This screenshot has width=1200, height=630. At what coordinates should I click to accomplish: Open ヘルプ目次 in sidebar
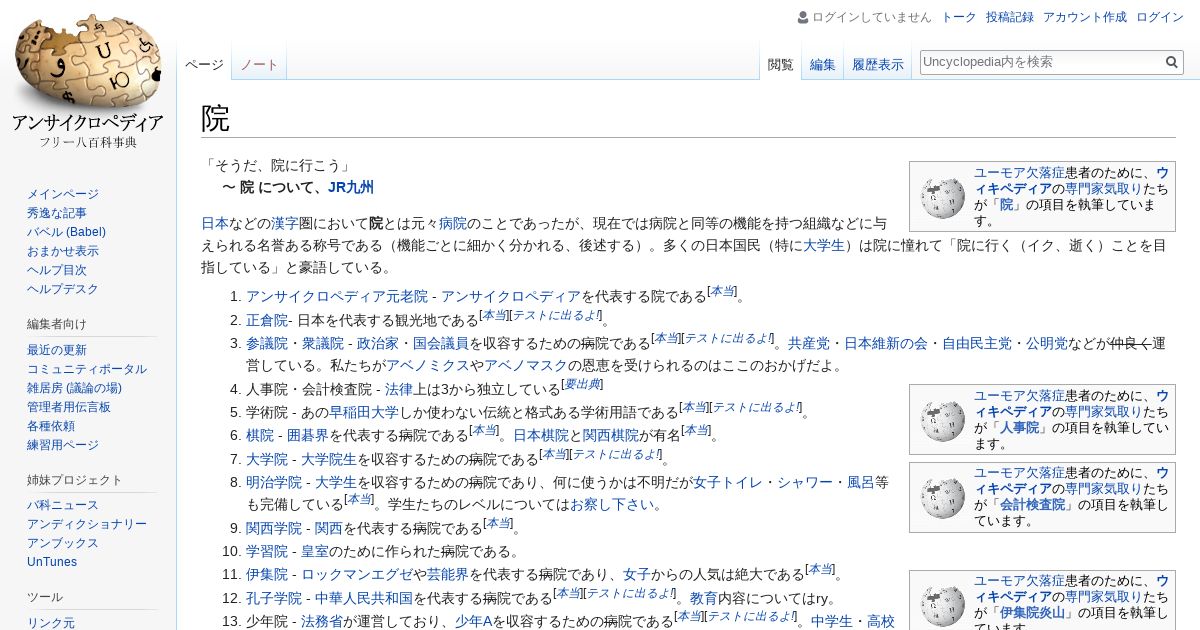57,270
